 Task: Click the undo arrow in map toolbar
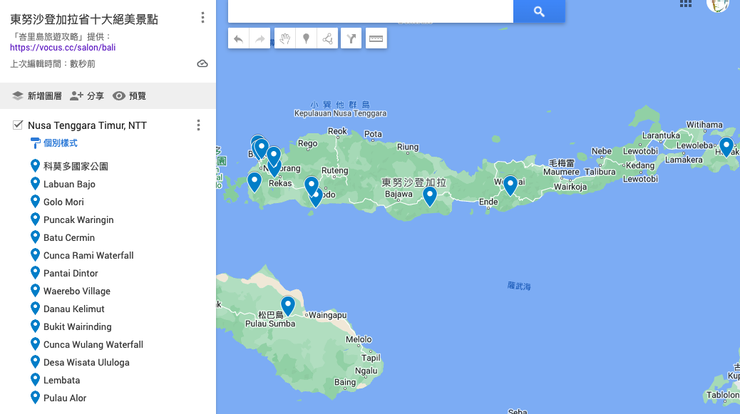[238, 39]
